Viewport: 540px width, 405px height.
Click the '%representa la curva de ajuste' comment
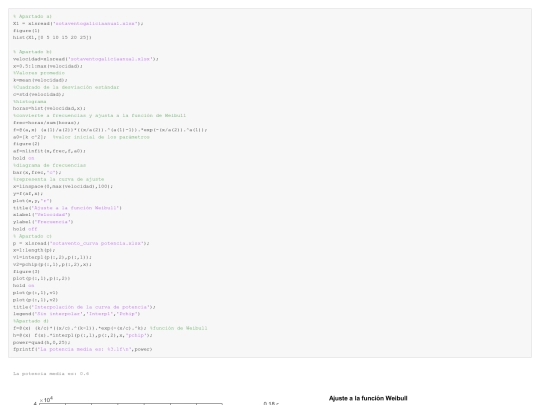(x=58, y=179)
